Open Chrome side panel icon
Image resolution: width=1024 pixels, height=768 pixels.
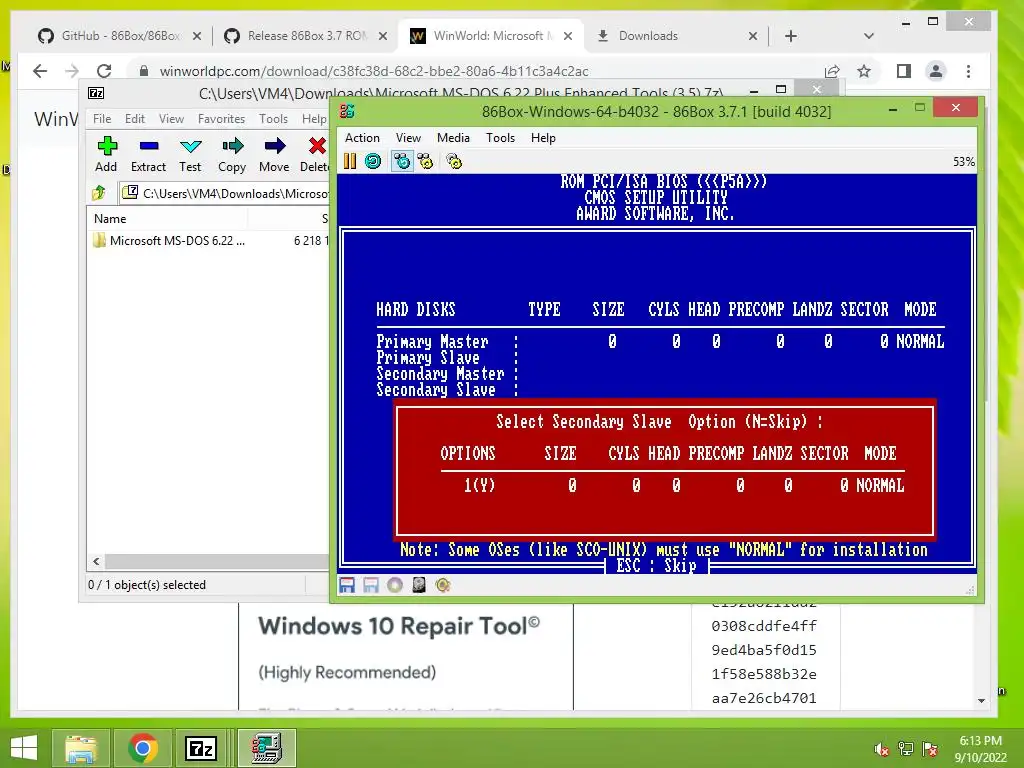pyautogui.click(x=904, y=71)
